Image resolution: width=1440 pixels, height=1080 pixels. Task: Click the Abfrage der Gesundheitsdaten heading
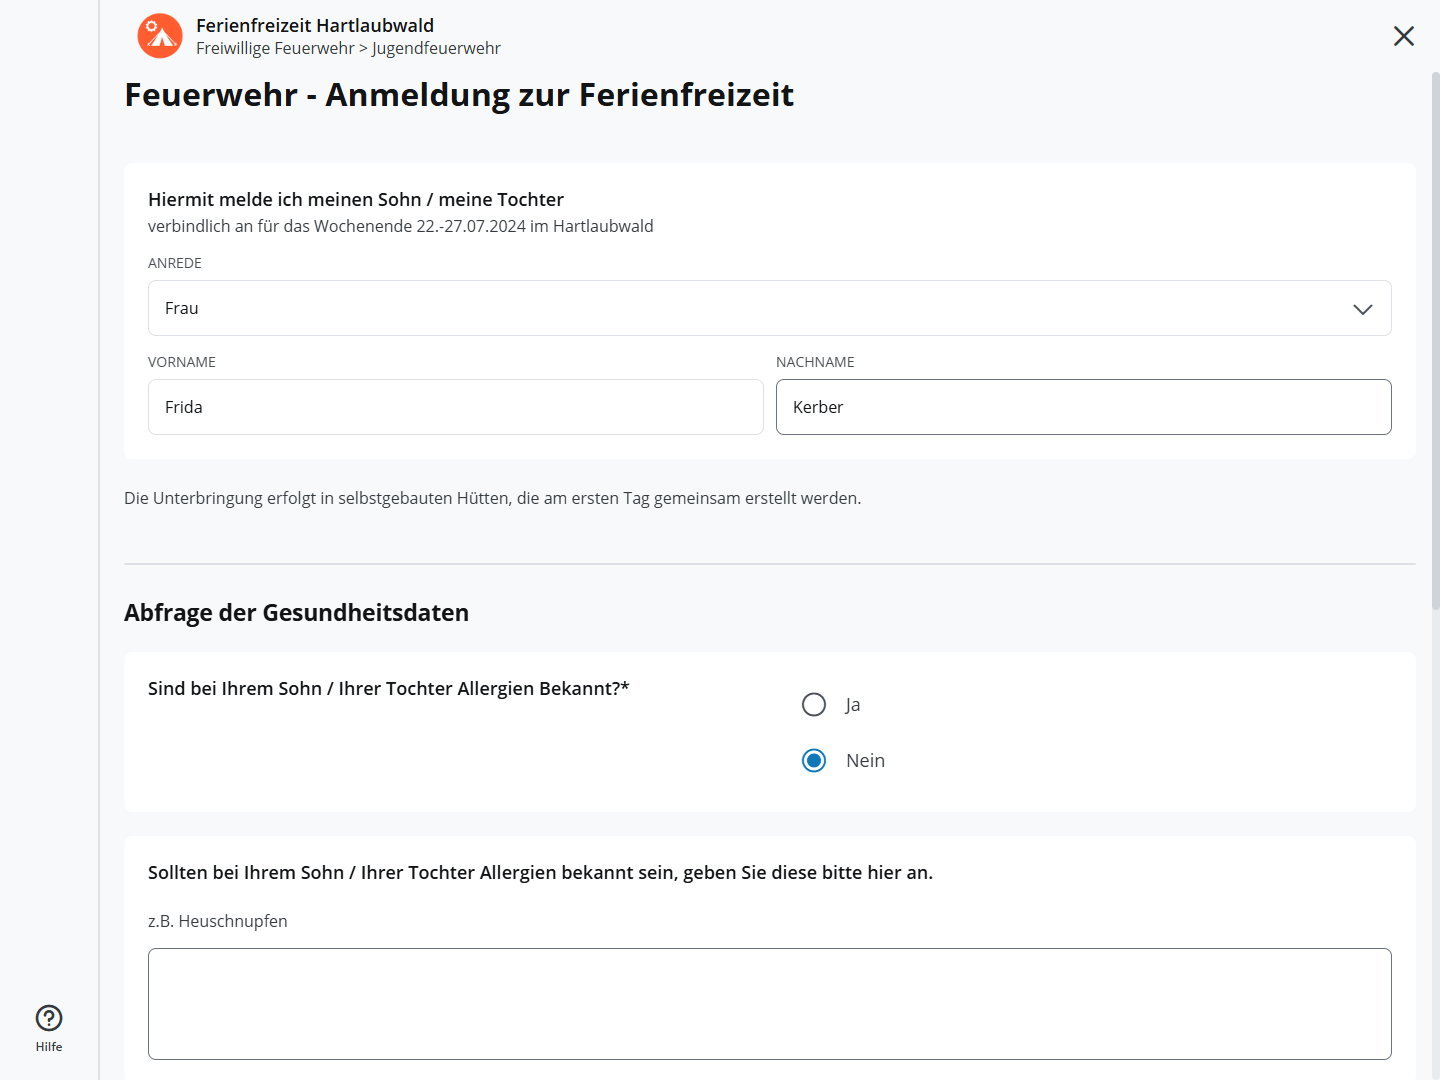[296, 613]
